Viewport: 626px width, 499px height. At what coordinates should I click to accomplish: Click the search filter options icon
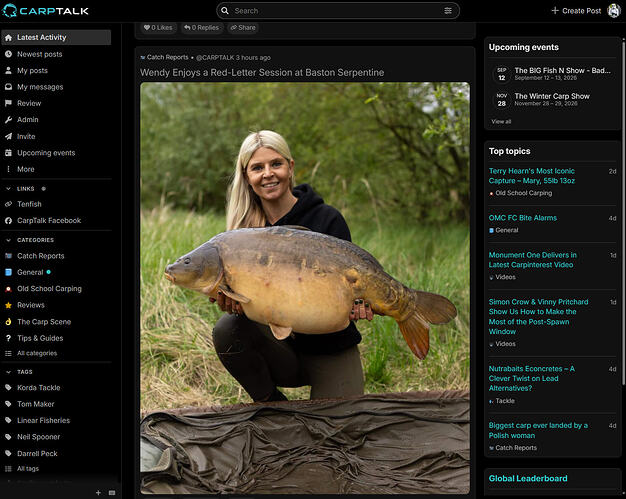click(x=448, y=11)
